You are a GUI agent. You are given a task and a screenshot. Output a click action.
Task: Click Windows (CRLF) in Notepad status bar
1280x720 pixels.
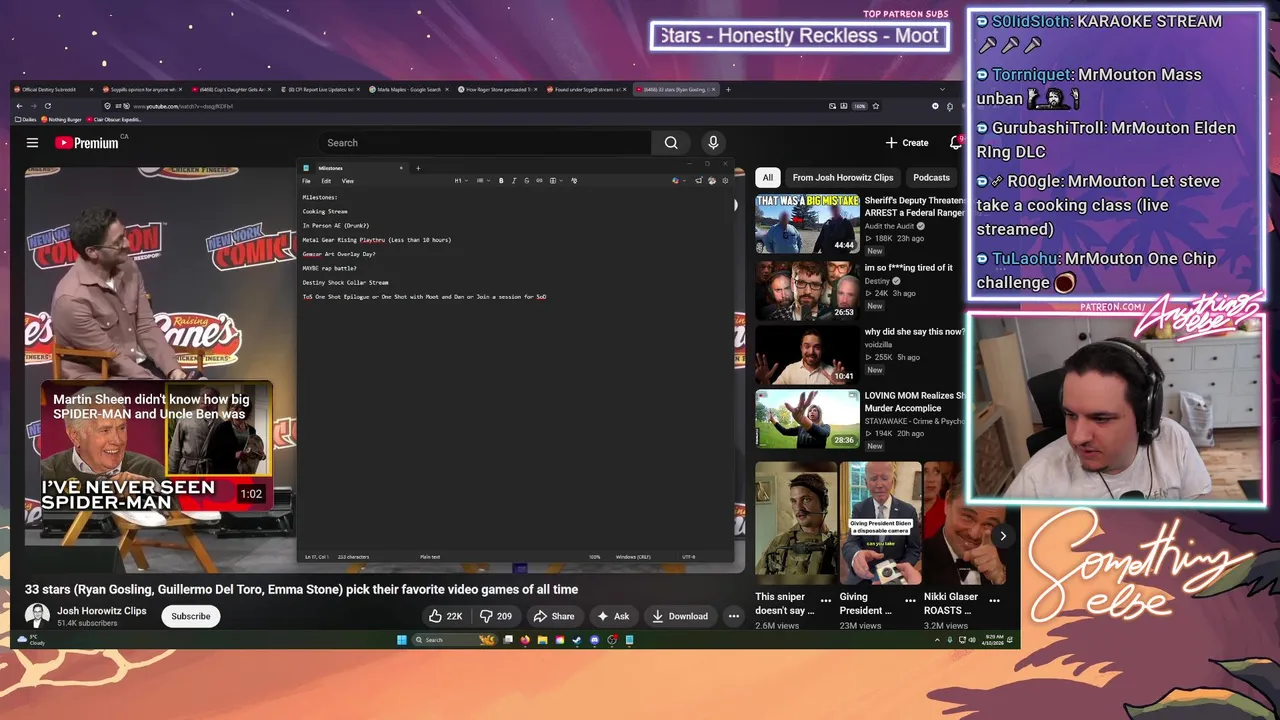(x=633, y=556)
